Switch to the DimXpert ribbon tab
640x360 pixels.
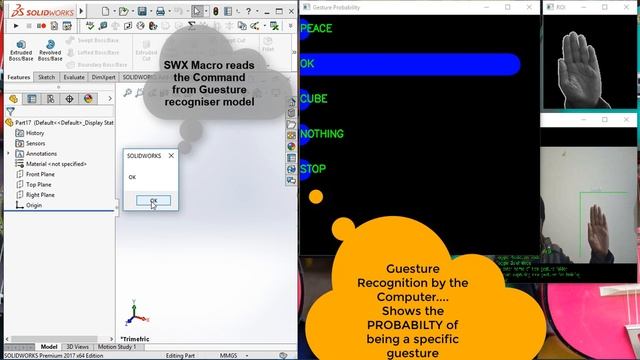point(103,77)
